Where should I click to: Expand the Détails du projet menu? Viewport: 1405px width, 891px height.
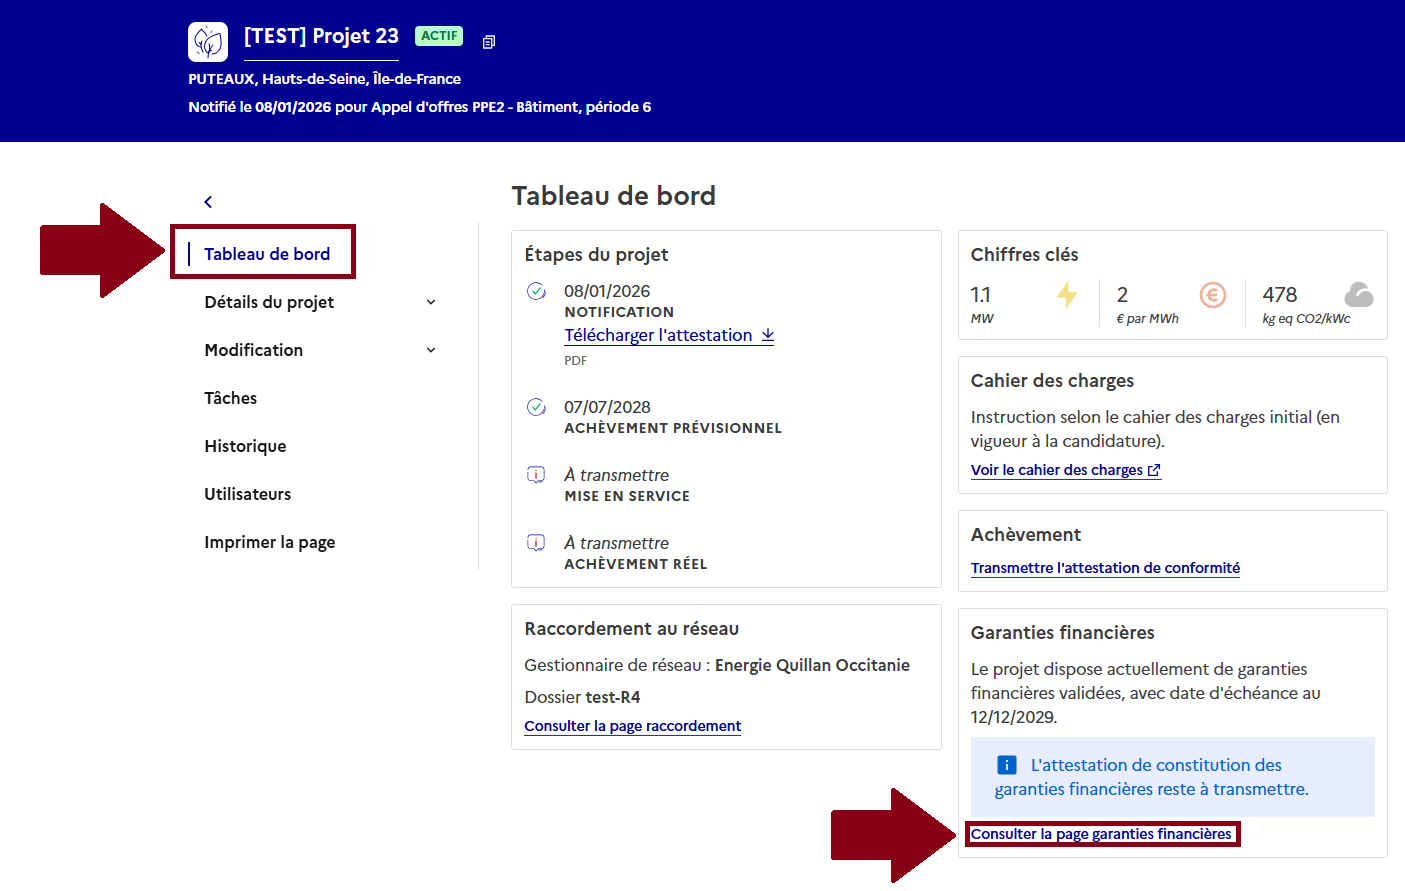point(431,302)
